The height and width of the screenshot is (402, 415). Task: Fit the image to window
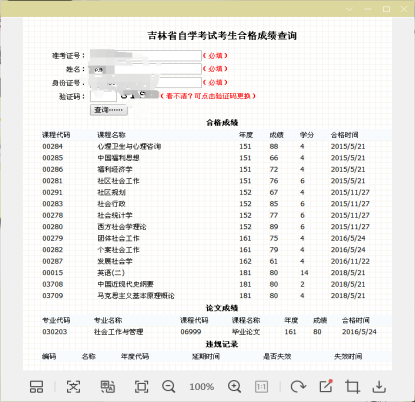(x=141, y=387)
